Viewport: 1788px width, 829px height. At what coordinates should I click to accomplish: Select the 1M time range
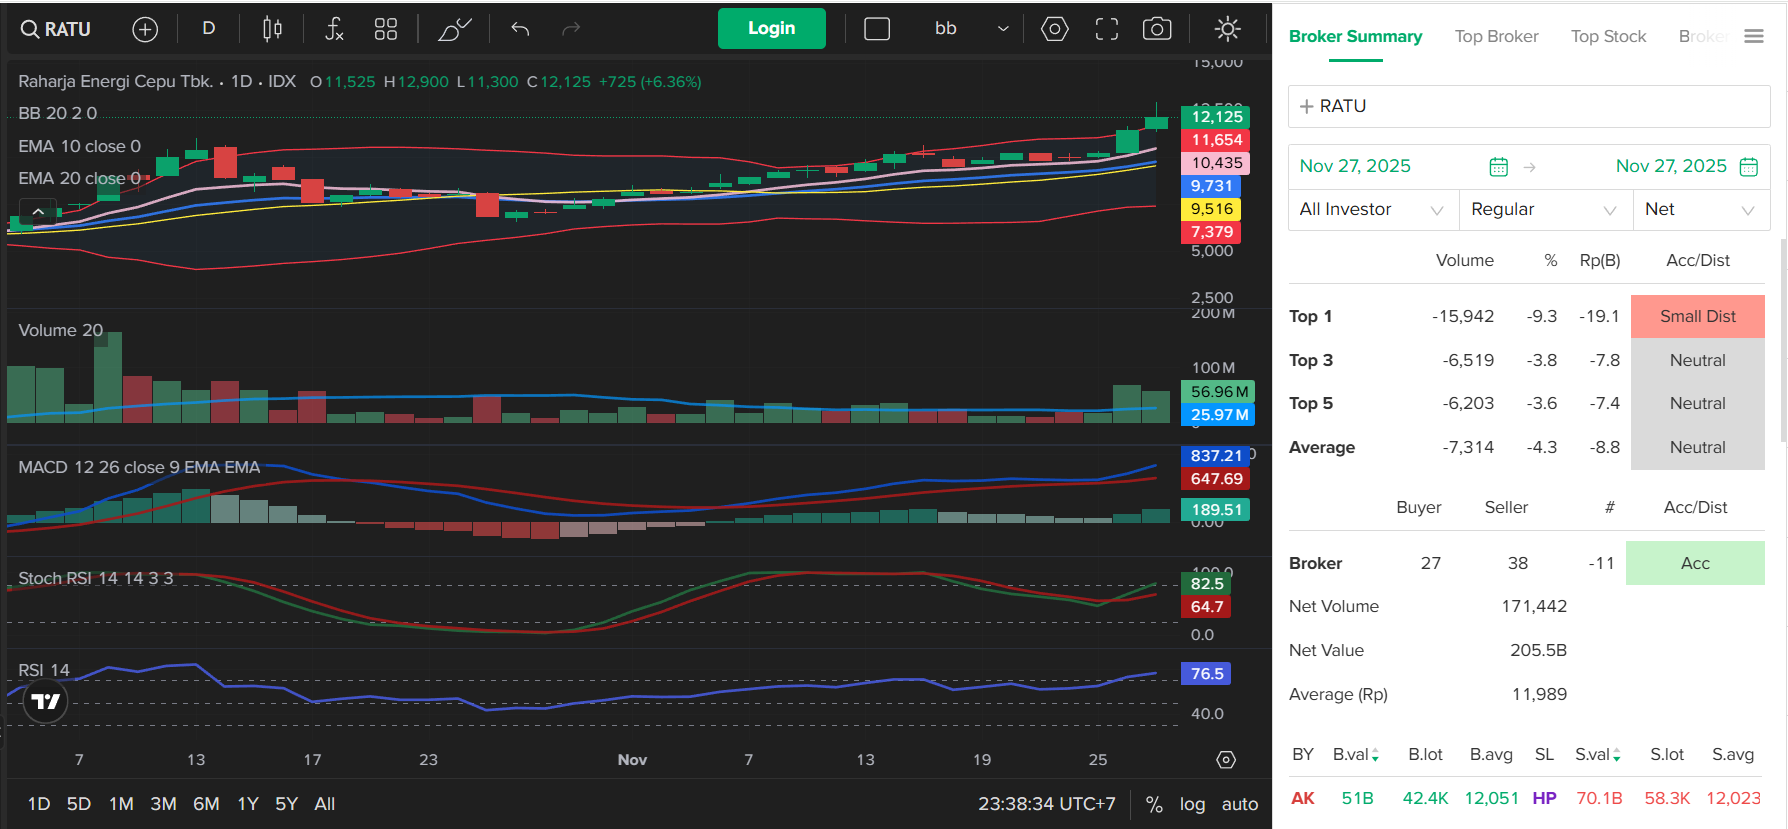121,804
